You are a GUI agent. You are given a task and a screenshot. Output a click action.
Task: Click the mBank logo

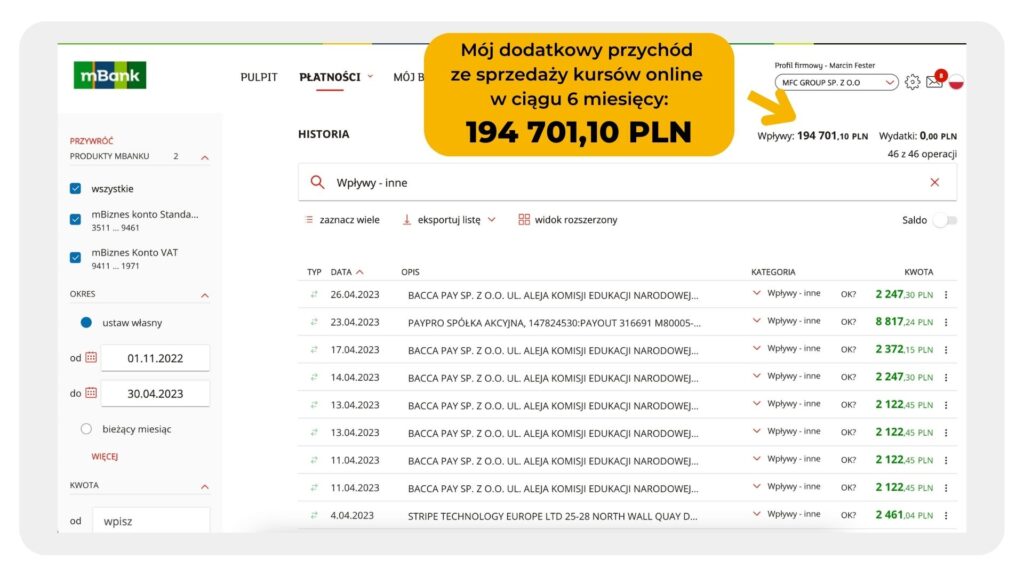(x=110, y=75)
